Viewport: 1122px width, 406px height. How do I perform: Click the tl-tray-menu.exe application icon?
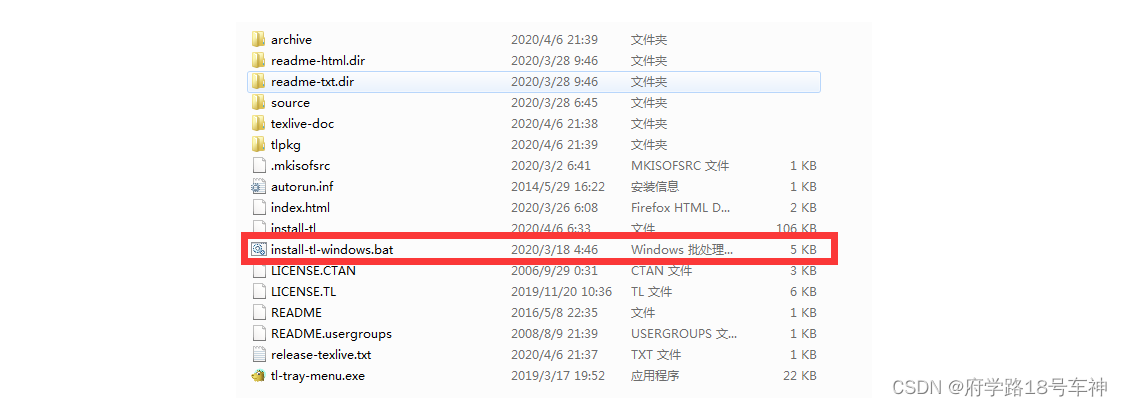tap(258, 375)
